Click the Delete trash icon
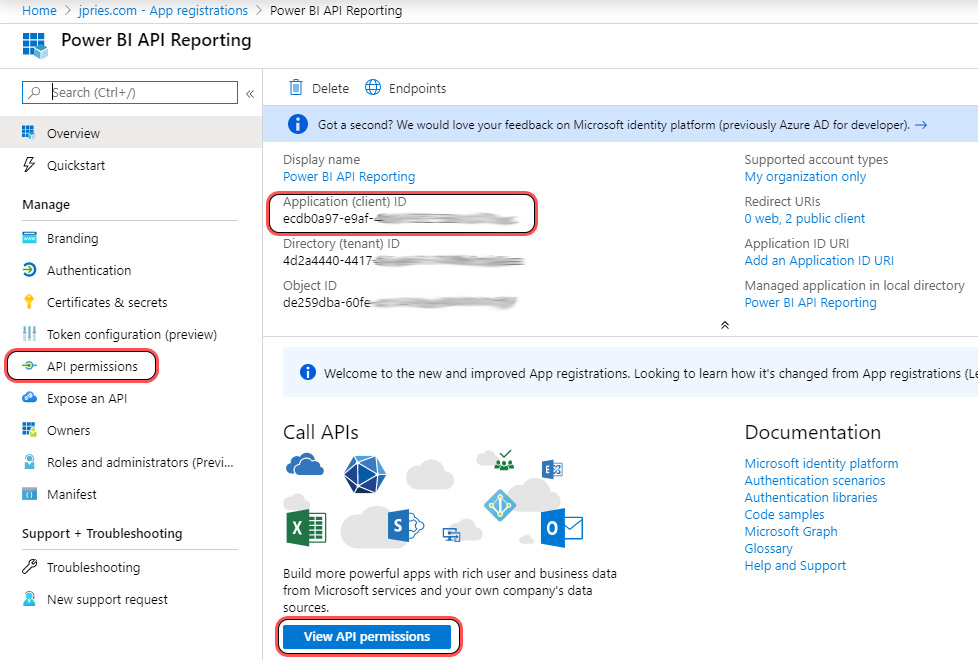 point(296,88)
